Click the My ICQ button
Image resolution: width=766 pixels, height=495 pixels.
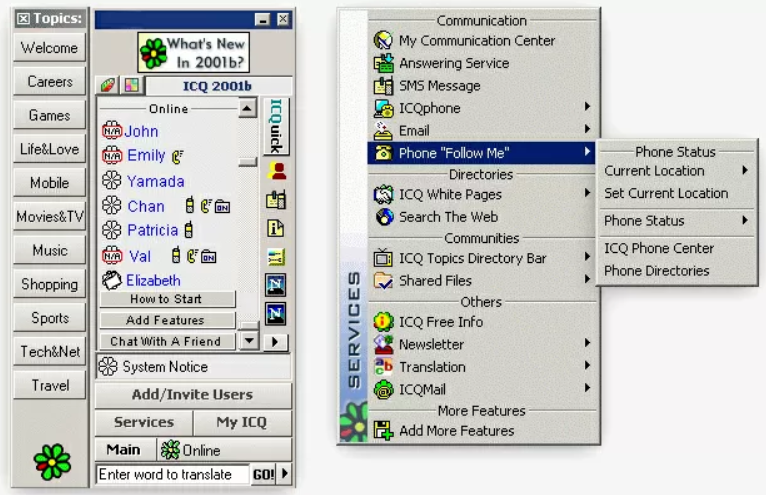coord(242,422)
